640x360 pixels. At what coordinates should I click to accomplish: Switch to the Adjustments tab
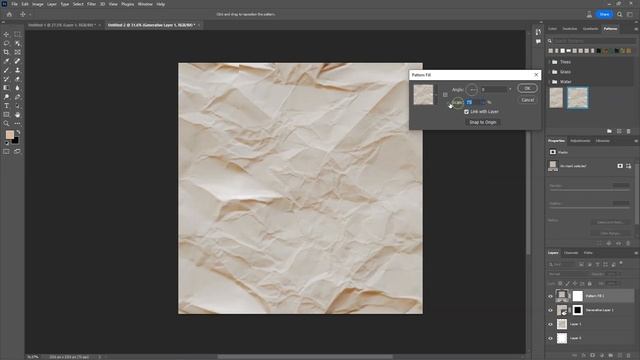[x=580, y=141]
